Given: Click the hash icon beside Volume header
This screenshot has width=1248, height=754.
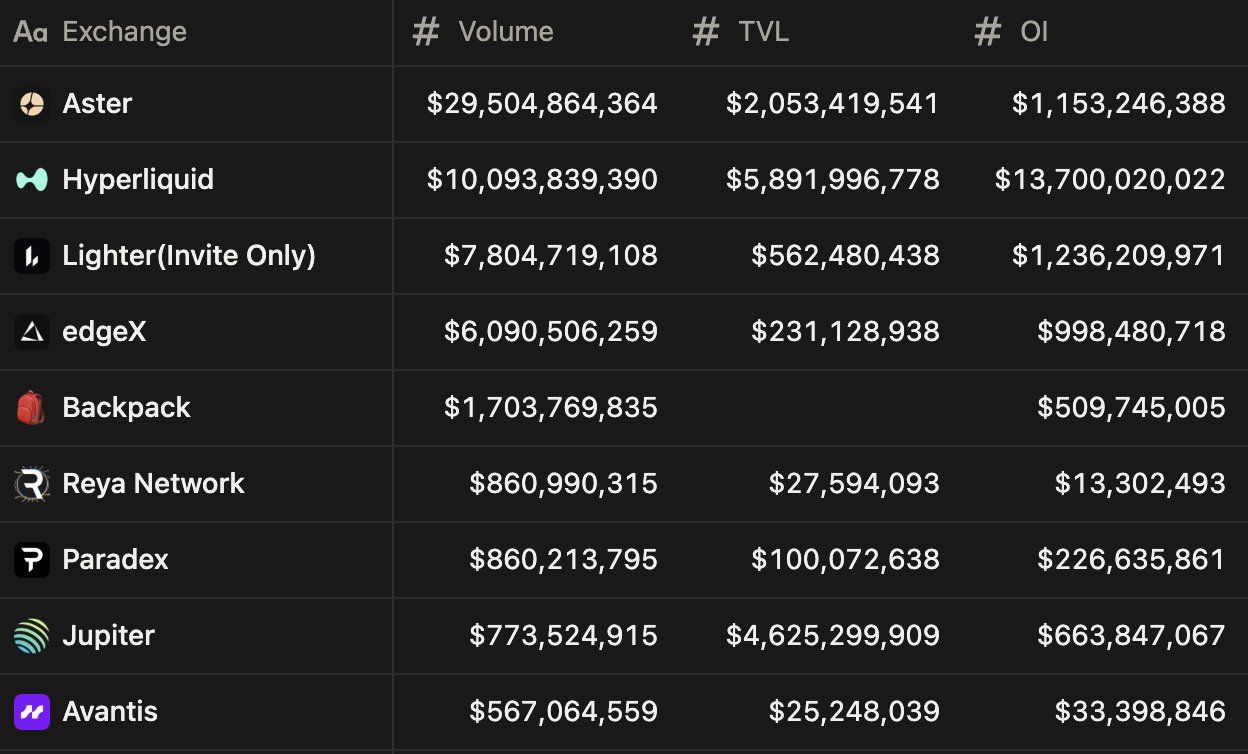Looking at the screenshot, I should [426, 32].
